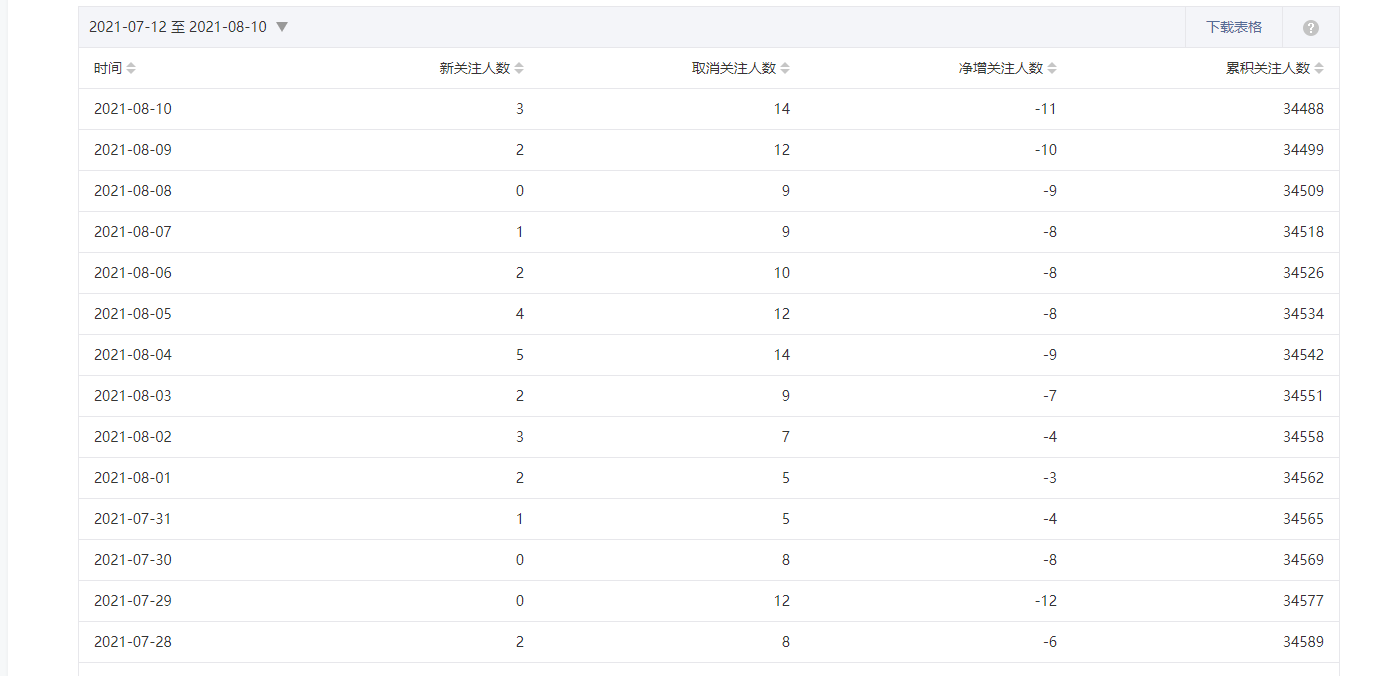The image size is (1395, 676).
Task: Click the 2021-07-12 至 2021-08-10 date range
Action: click(x=177, y=27)
